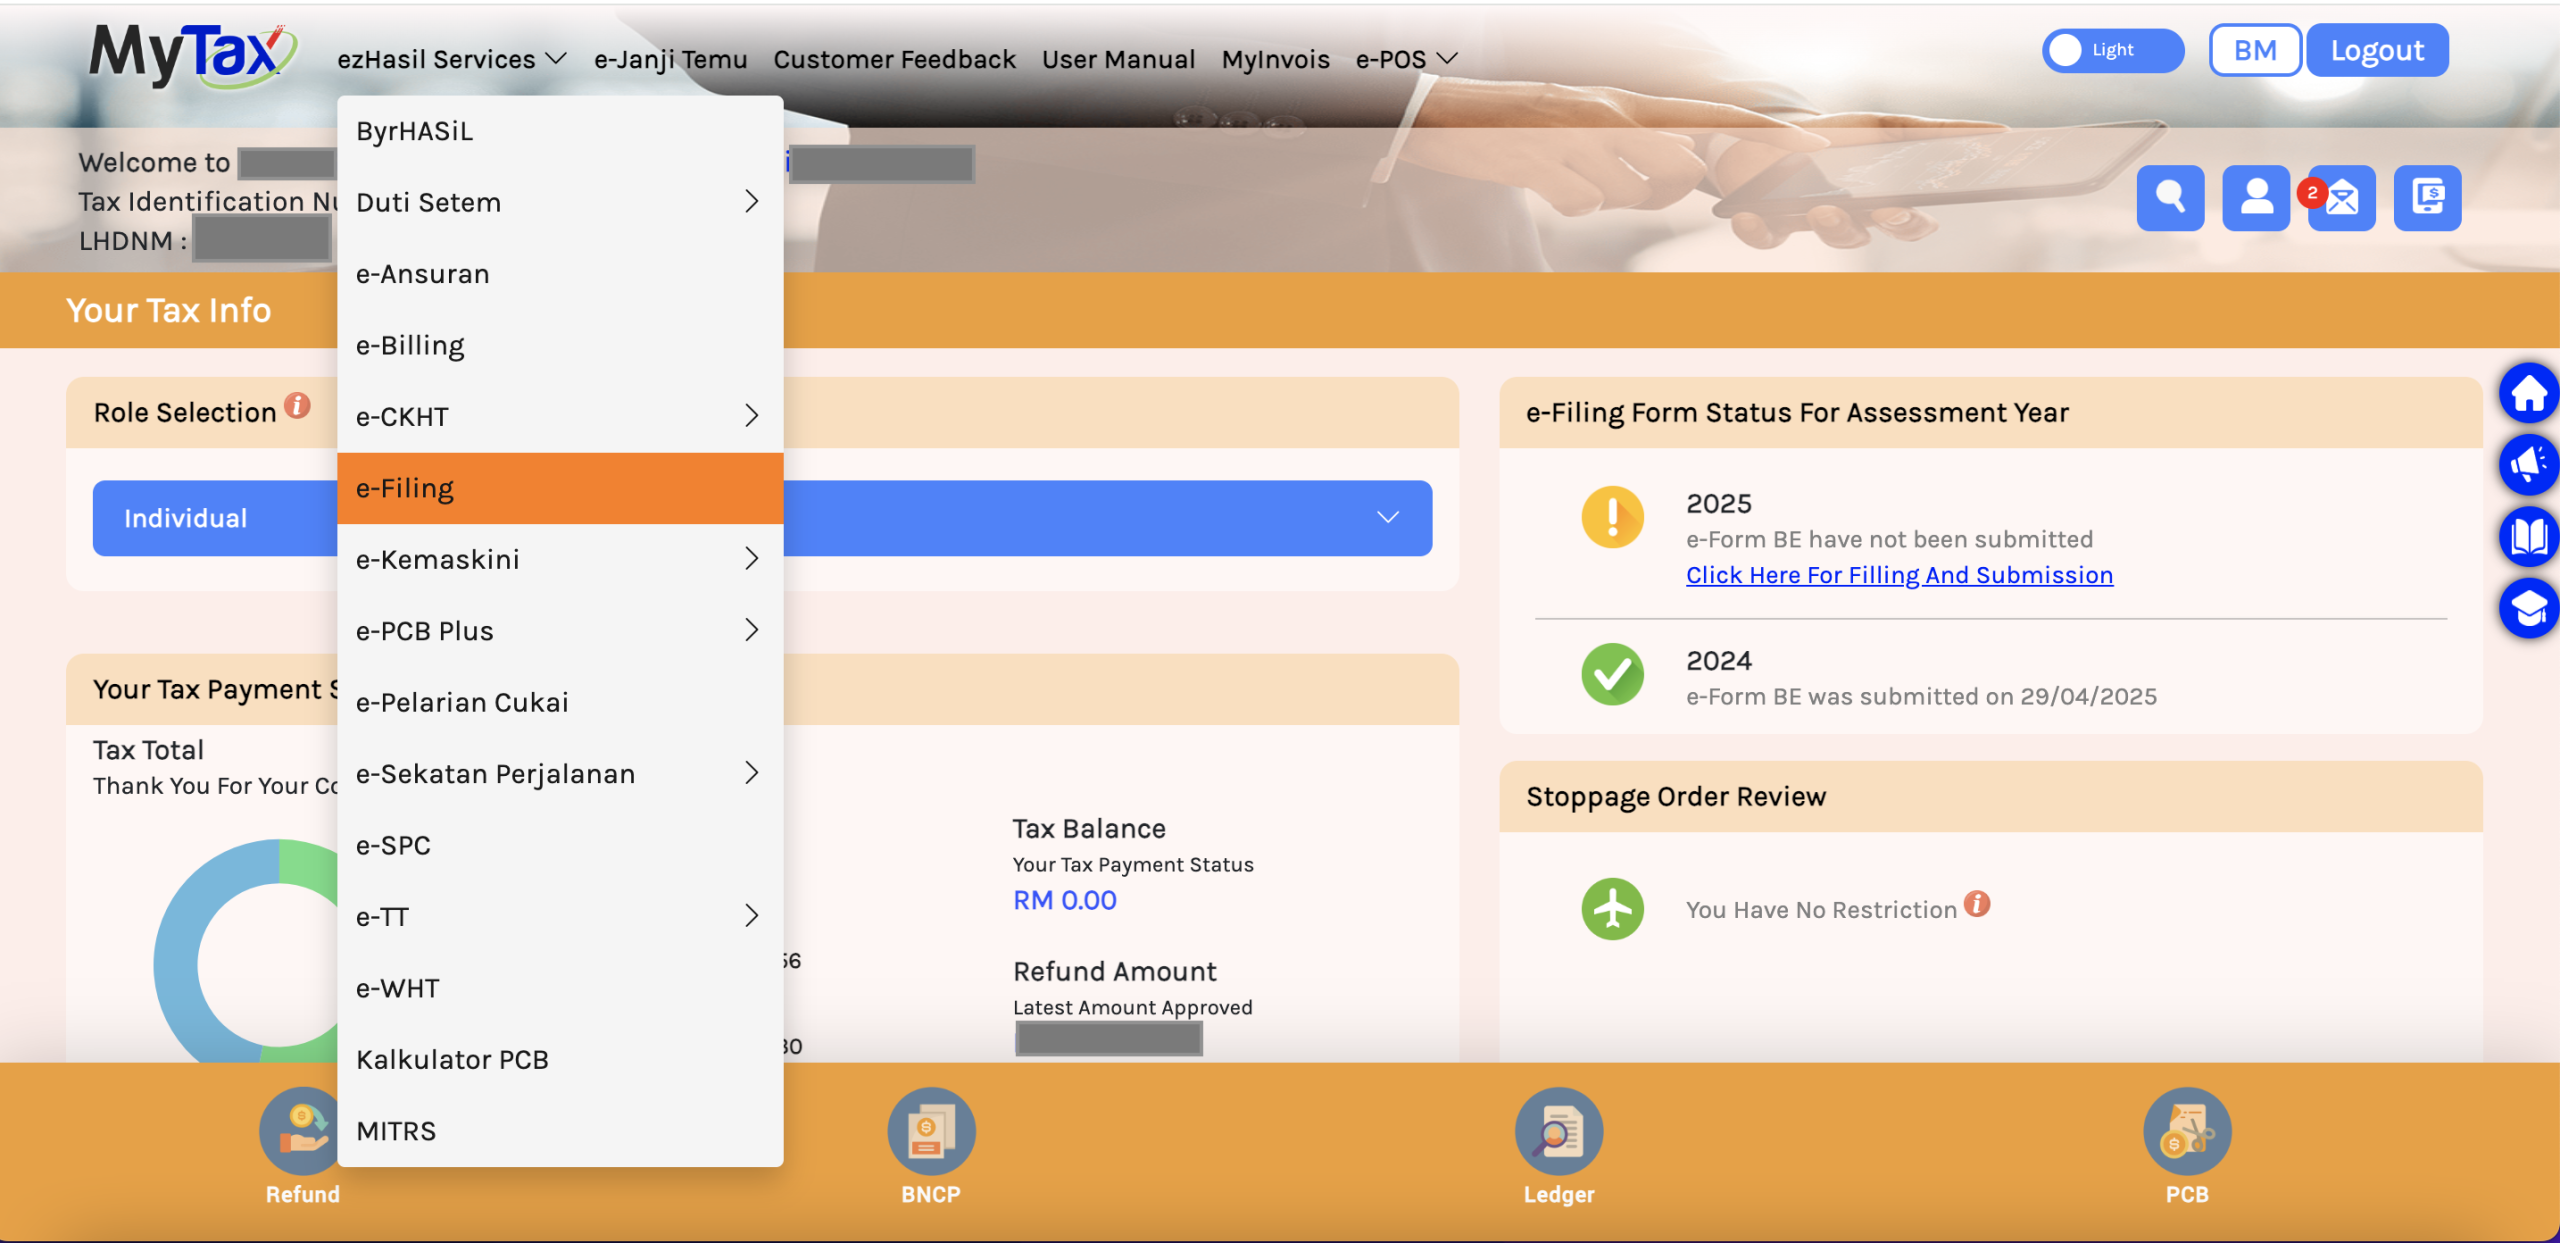Open the BNCP icon shortcut
The width and height of the screenshot is (2560, 1243).
[x=930, y=1131]
